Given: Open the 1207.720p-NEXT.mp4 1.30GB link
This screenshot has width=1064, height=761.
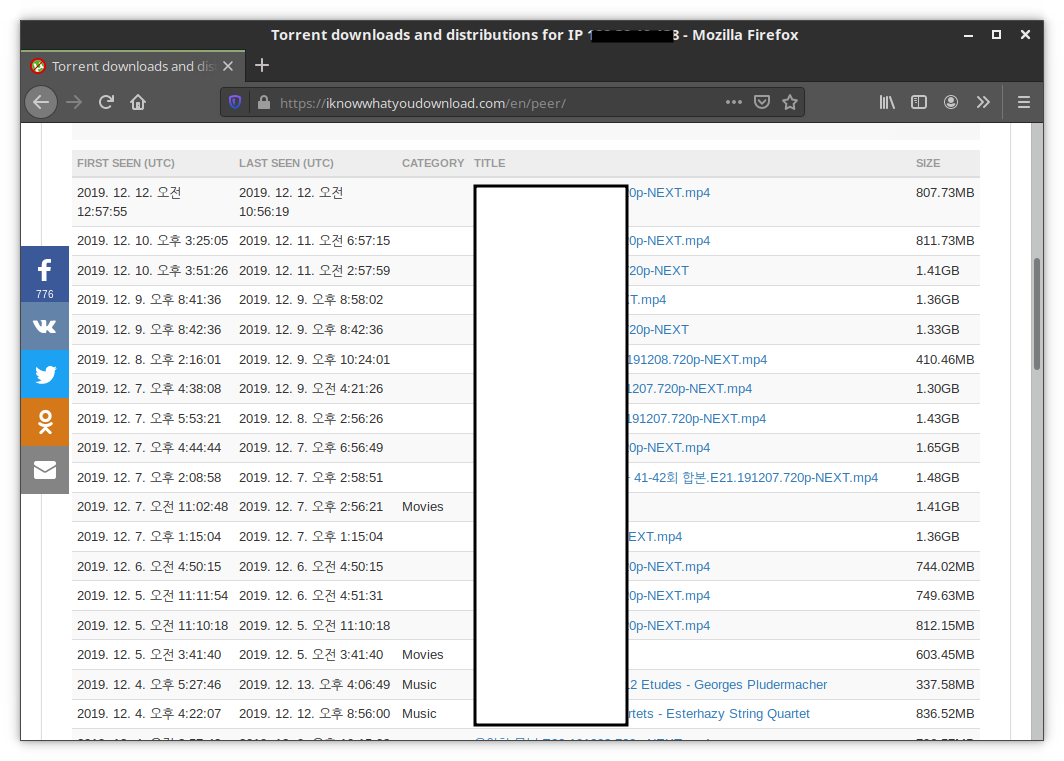Looking at the screenshot, I should point(689,389).
